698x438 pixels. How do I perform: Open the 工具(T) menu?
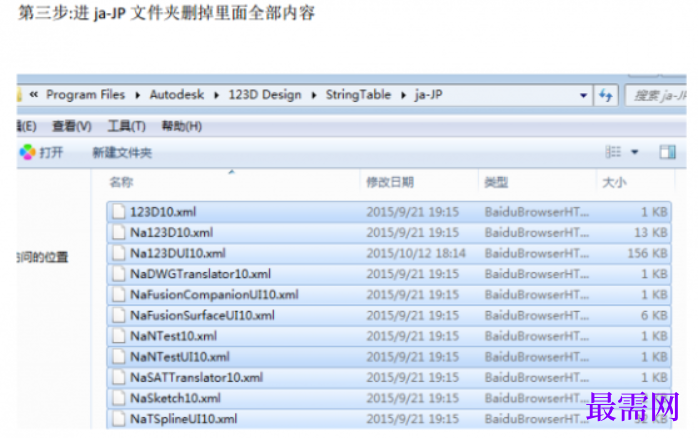pos(126,126)
